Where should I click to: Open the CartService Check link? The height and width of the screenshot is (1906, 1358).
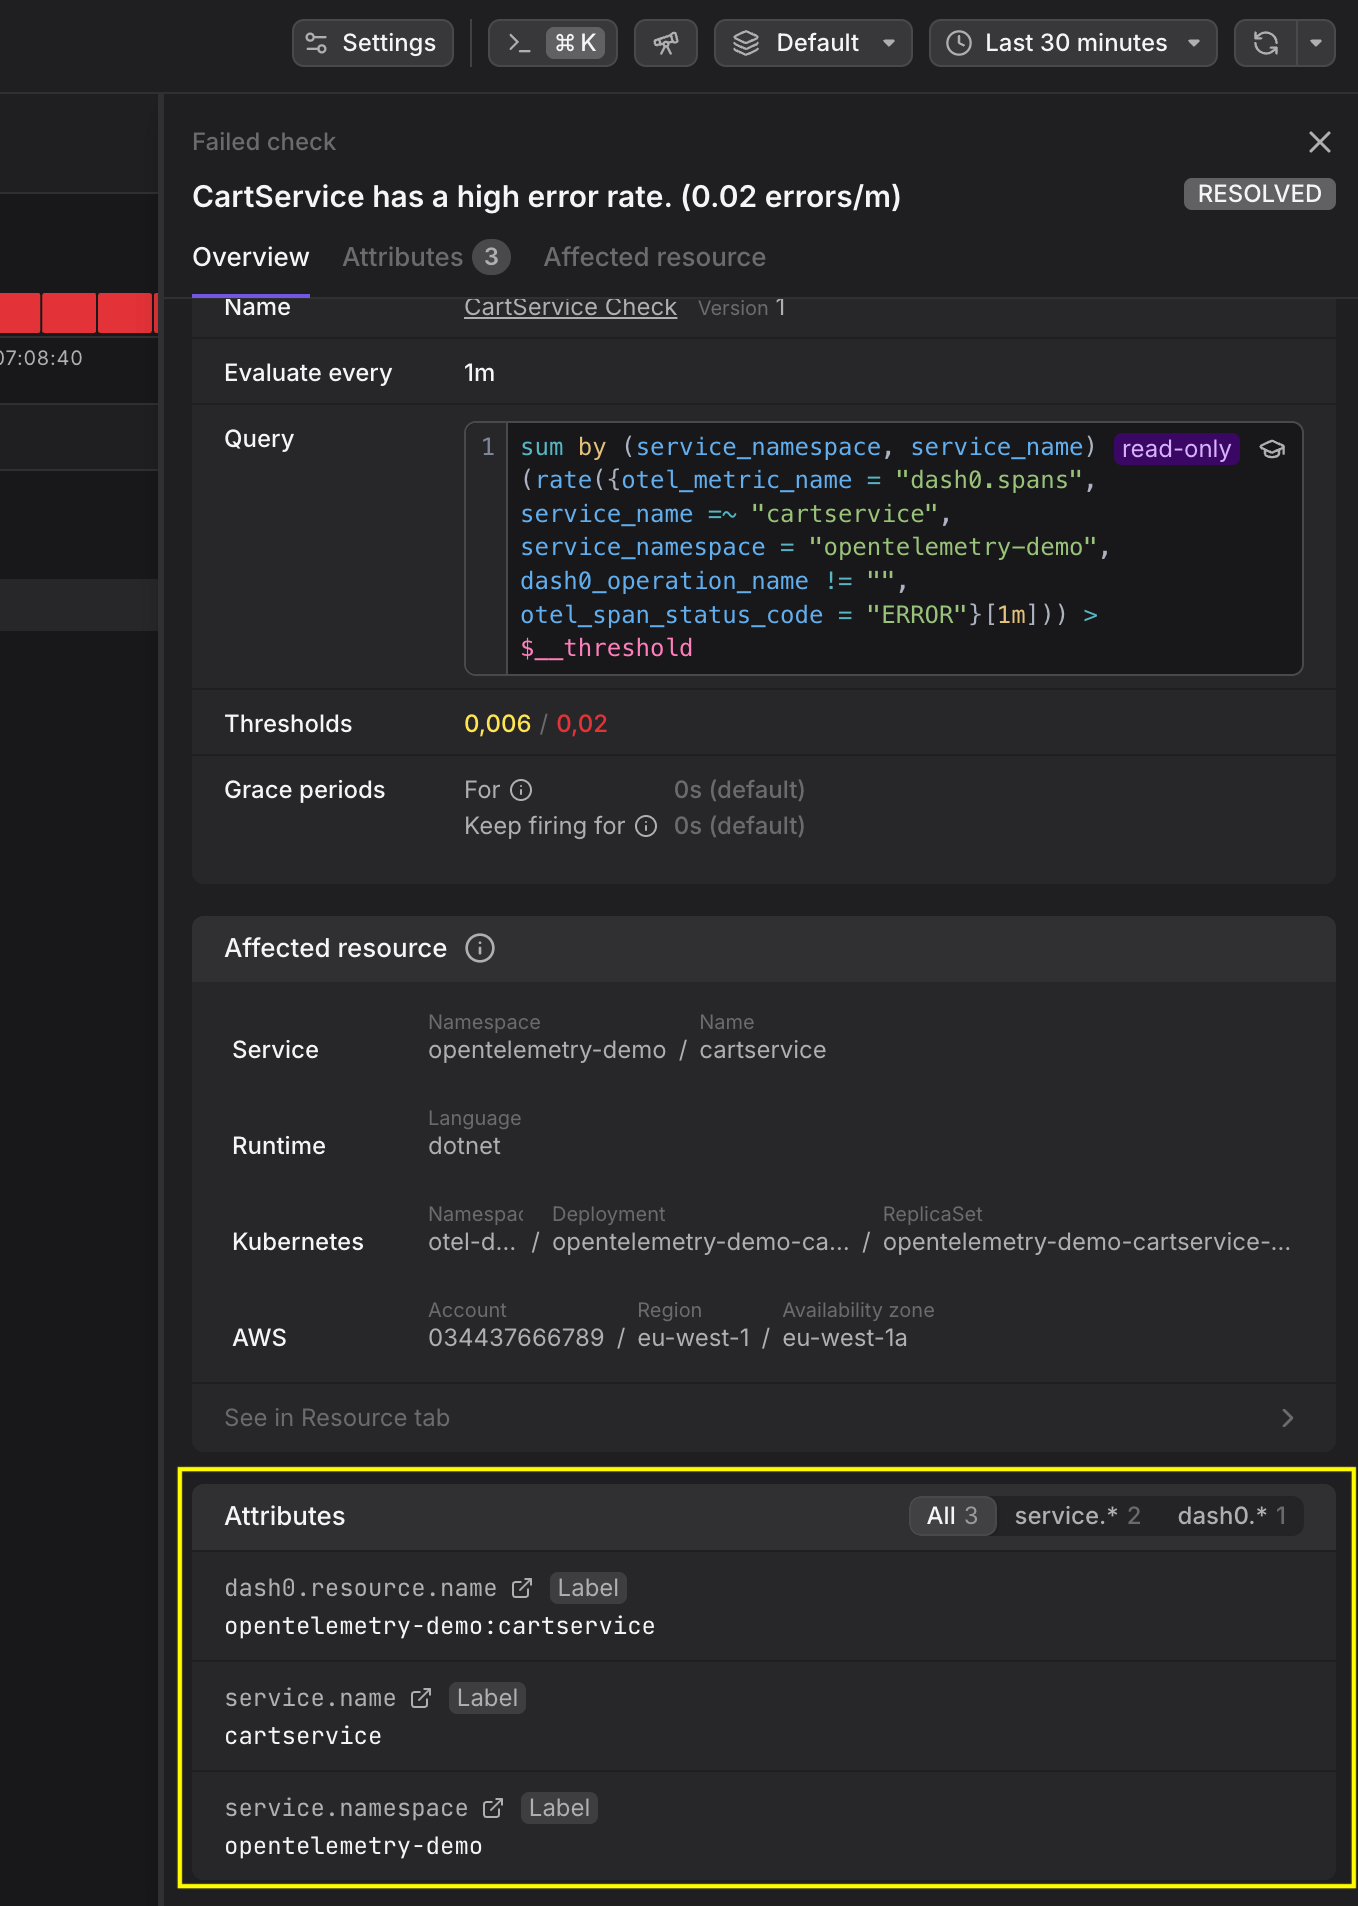570,307
